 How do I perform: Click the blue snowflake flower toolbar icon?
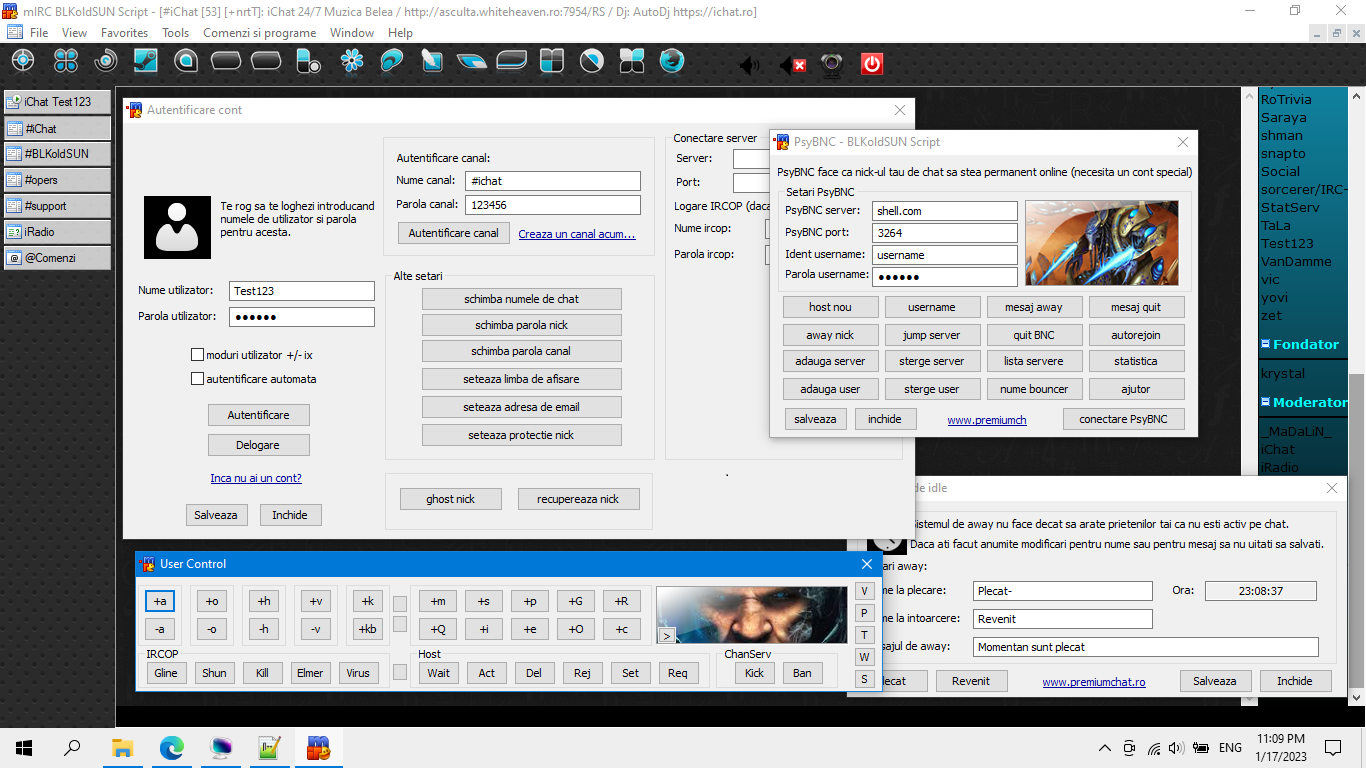pyautogui.click(x=352, y=62)
